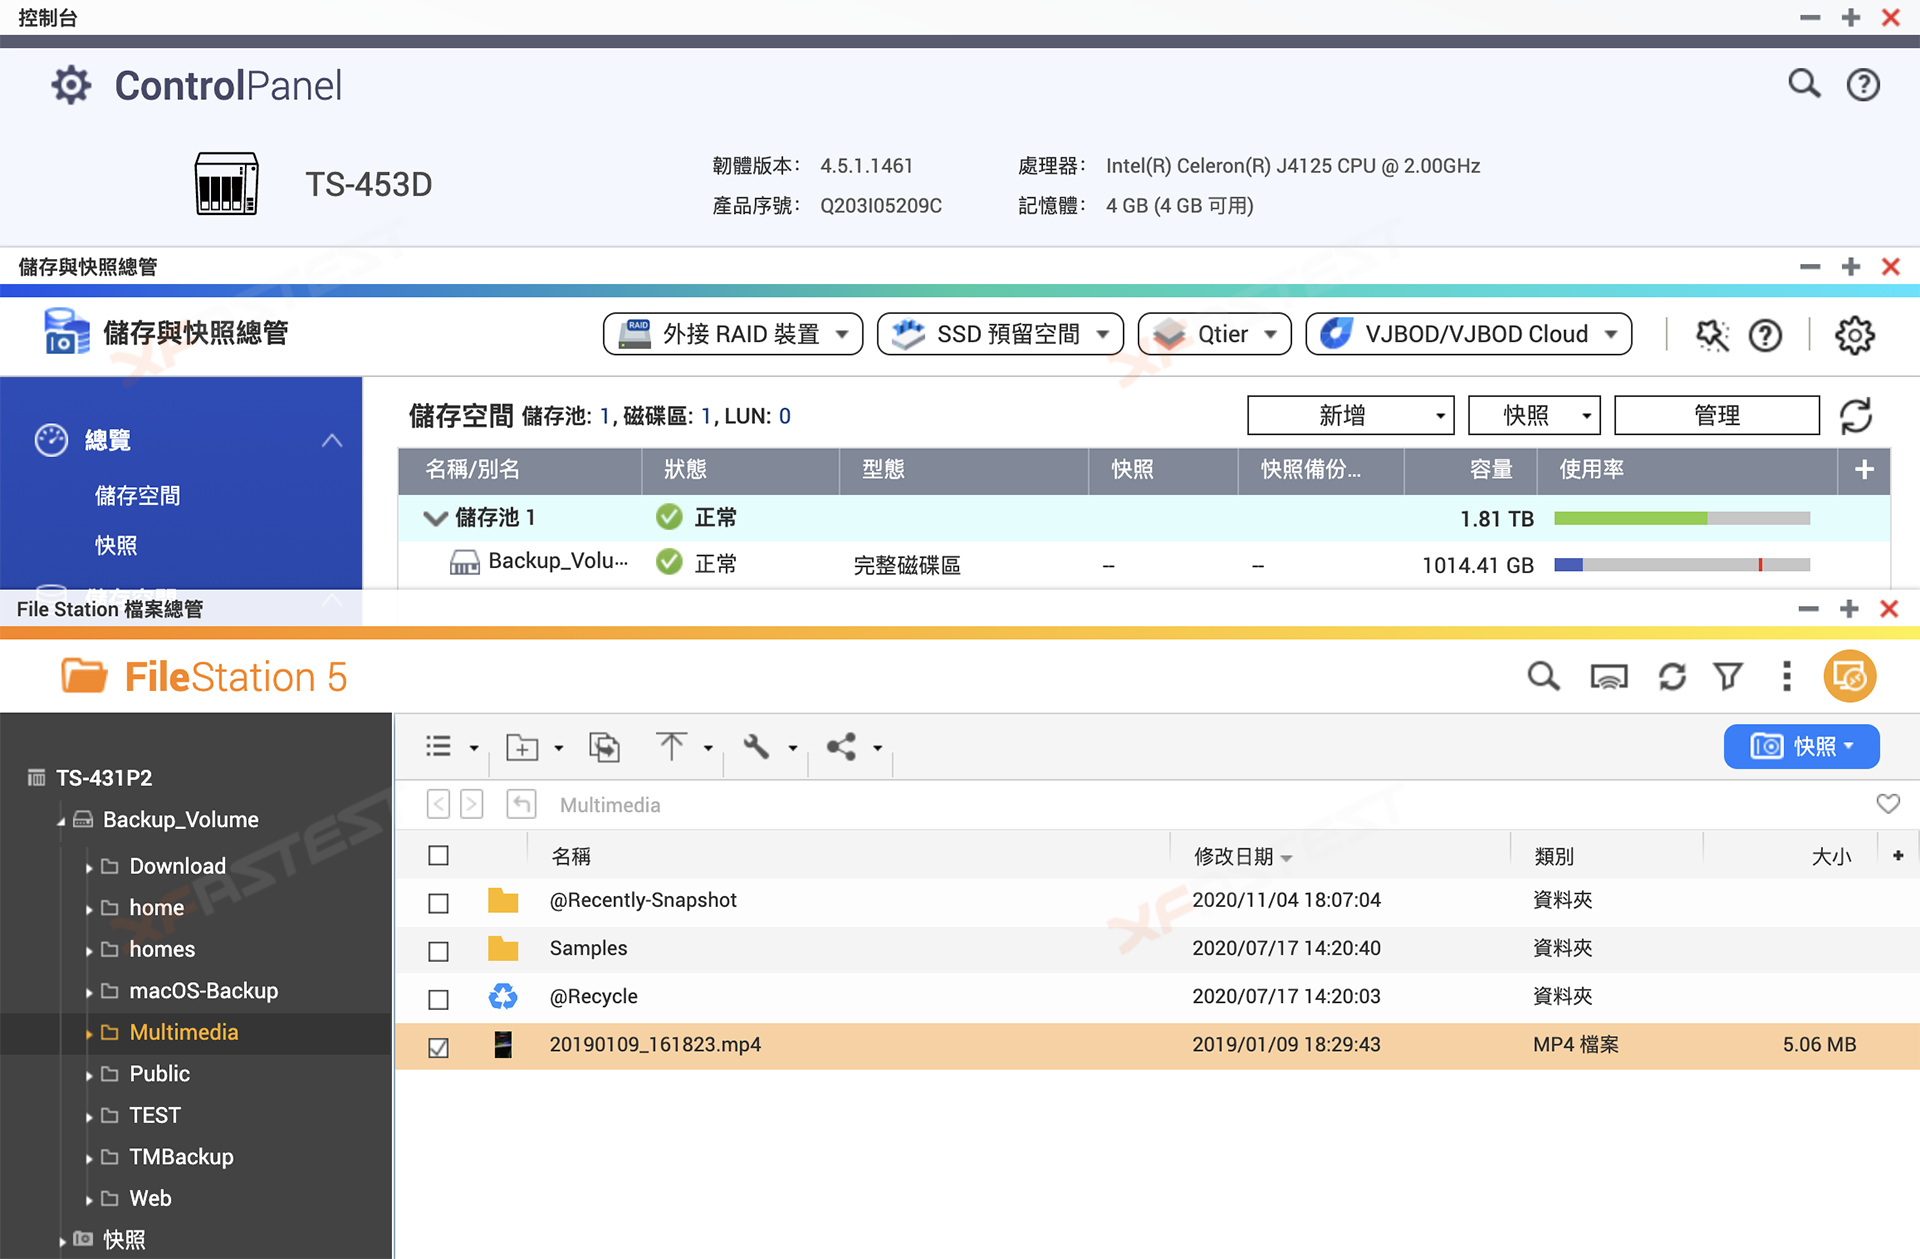Image resolution: width=1920 pixels, height=1259 pixels.
Task: Open the Control Panel help question mark
Action: coord(1863,84)
